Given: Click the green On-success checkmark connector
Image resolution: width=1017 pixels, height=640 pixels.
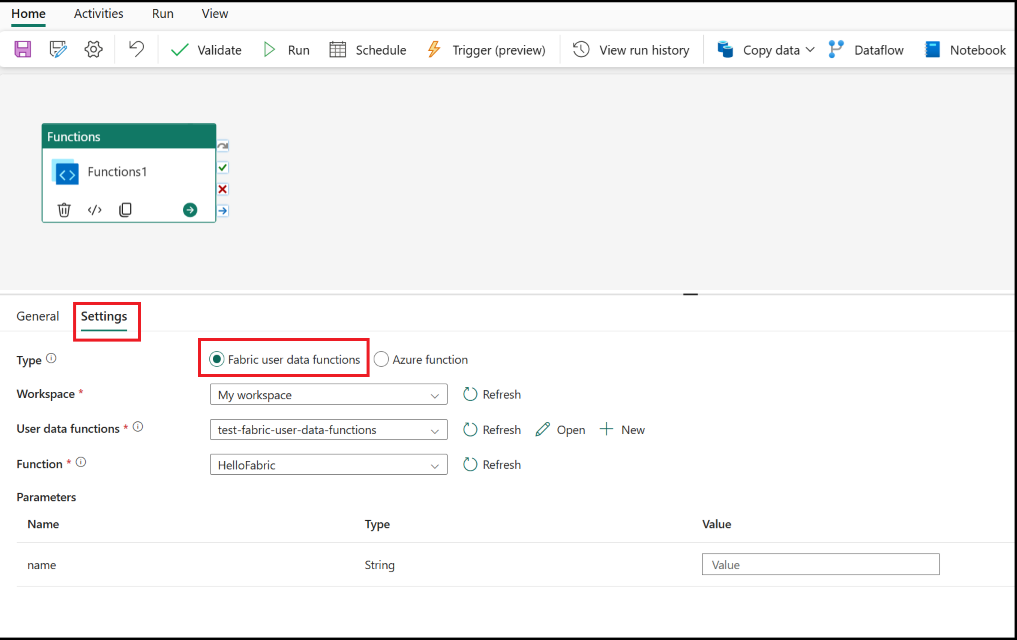Looking at the screenshot, I should (x=222, y=167).
